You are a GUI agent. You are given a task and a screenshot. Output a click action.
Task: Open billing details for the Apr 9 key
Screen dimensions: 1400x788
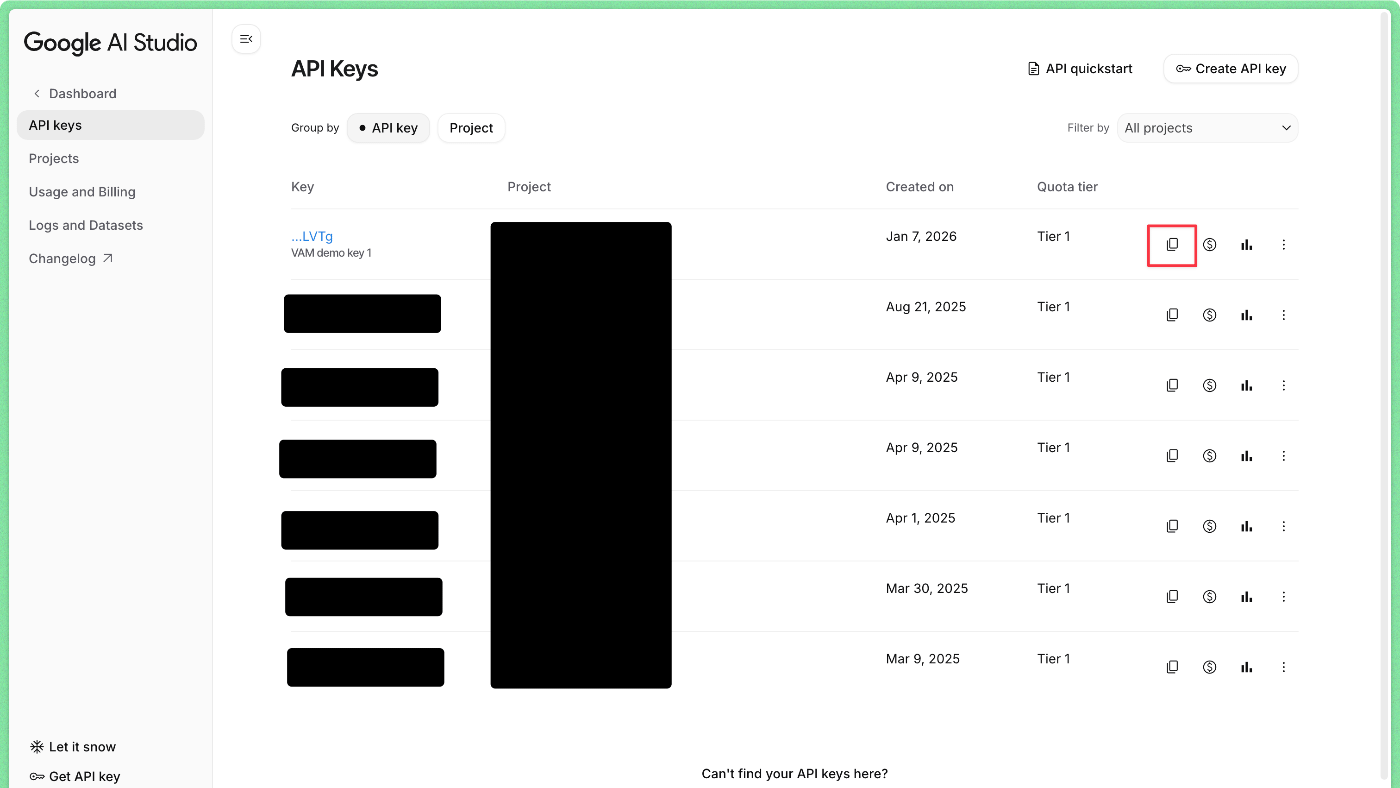point(1209,385)
